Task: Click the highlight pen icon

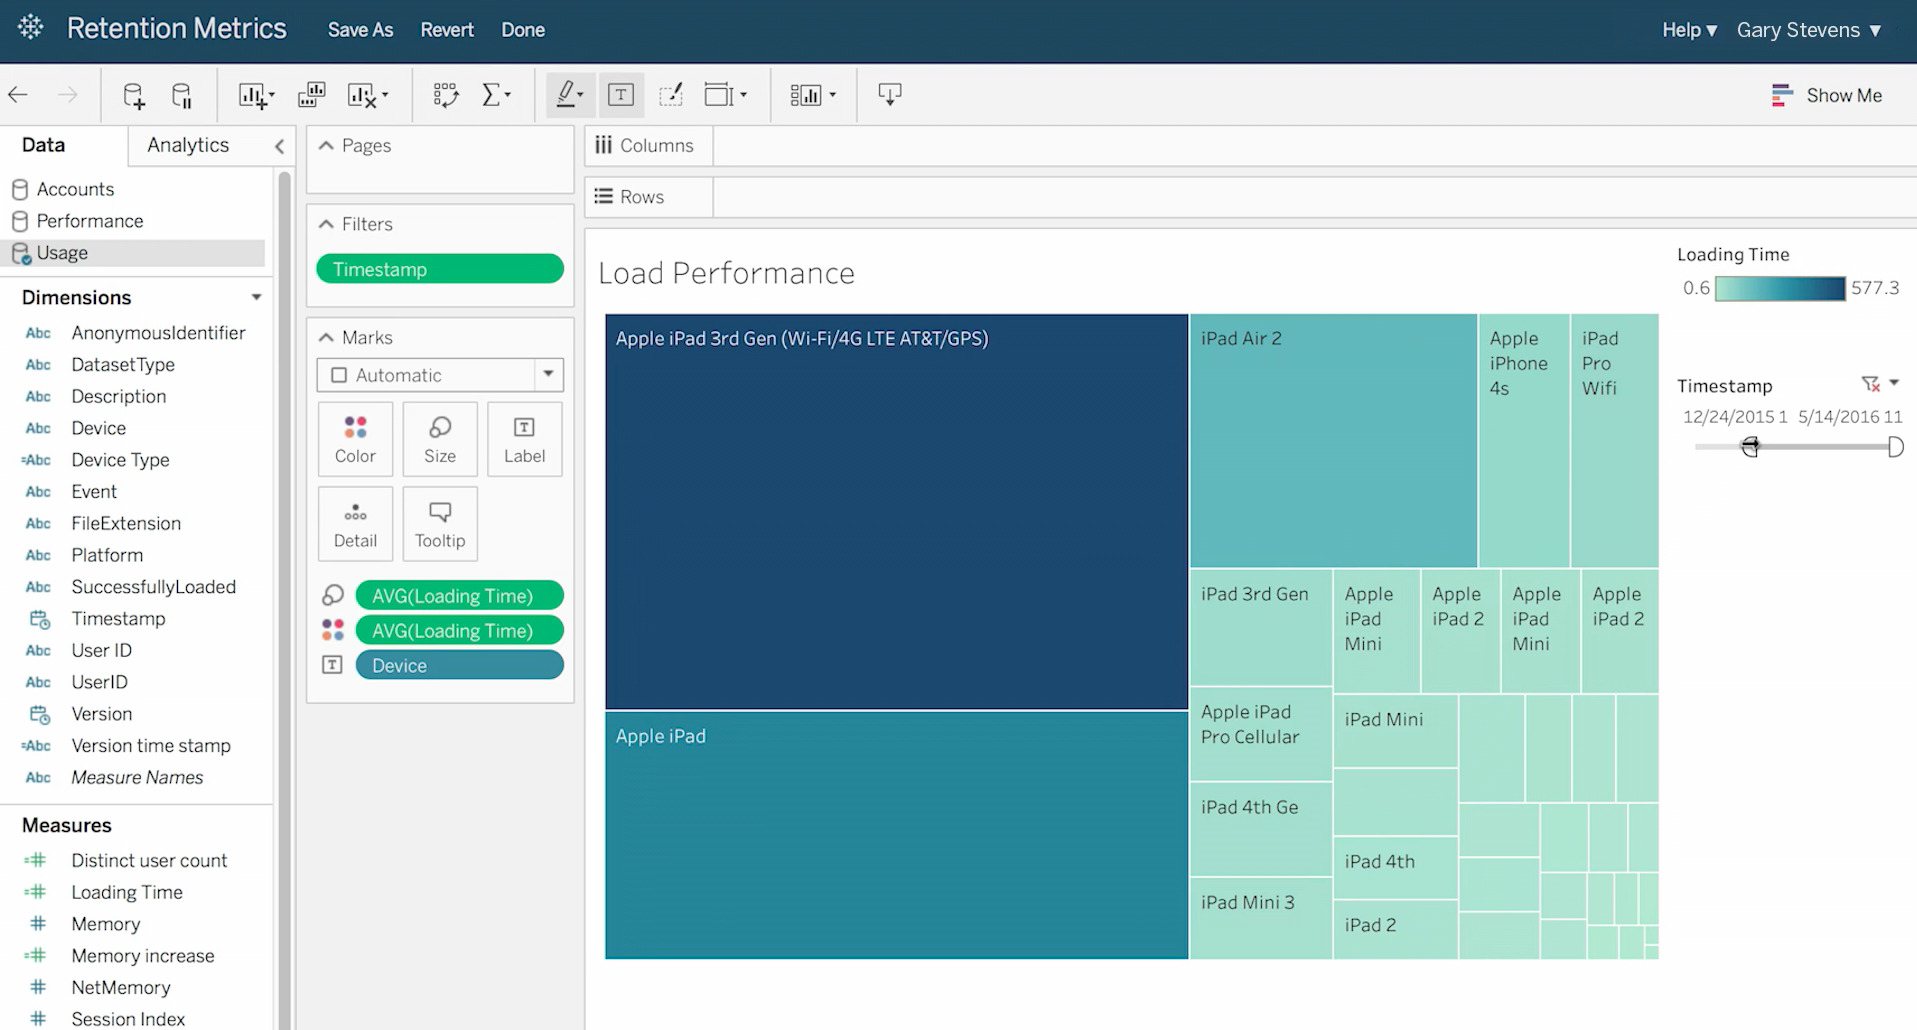Action: click(570, 95)
